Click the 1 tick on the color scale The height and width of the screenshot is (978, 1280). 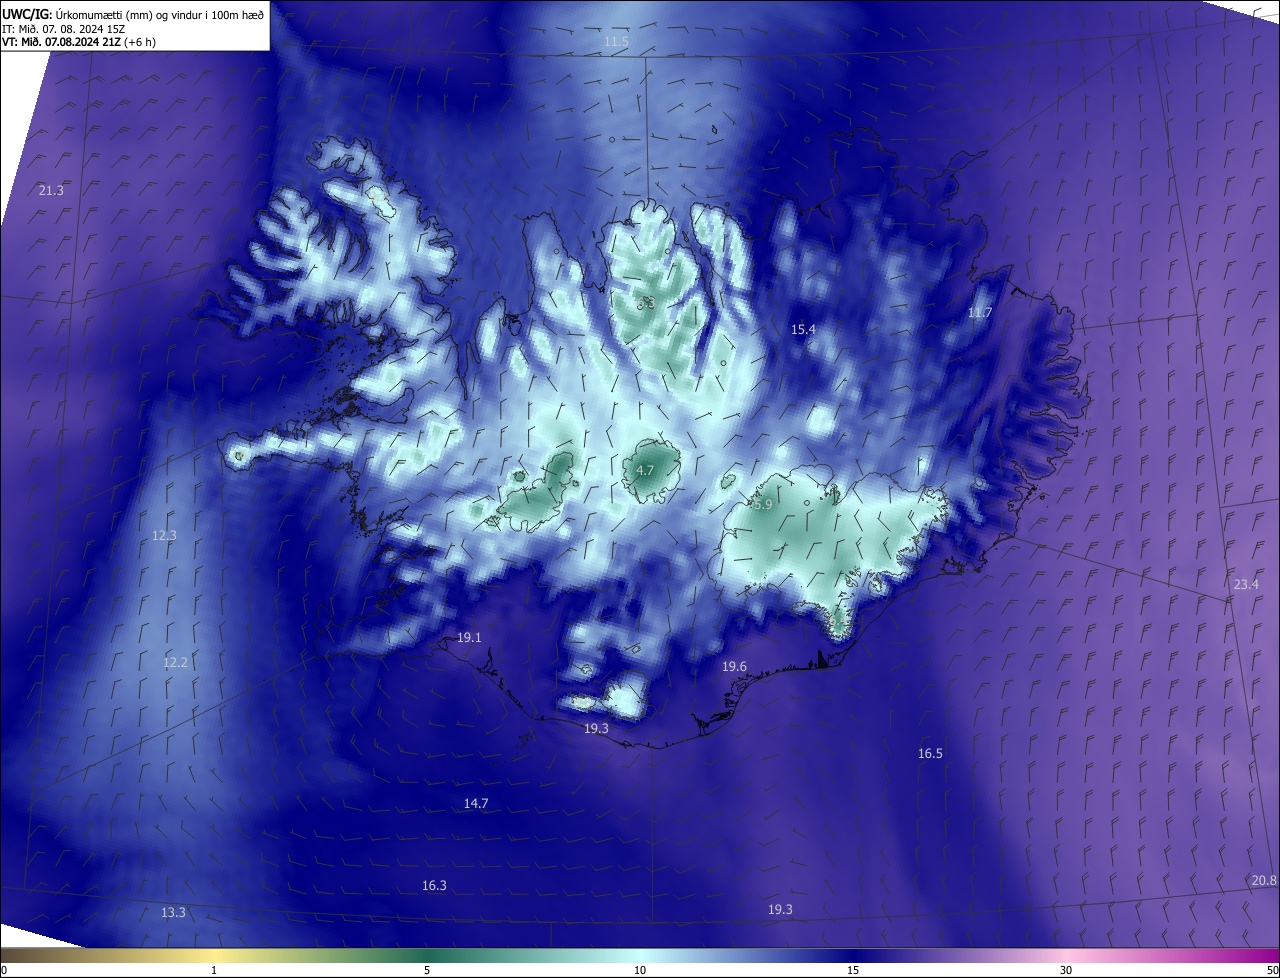[214, 970]
